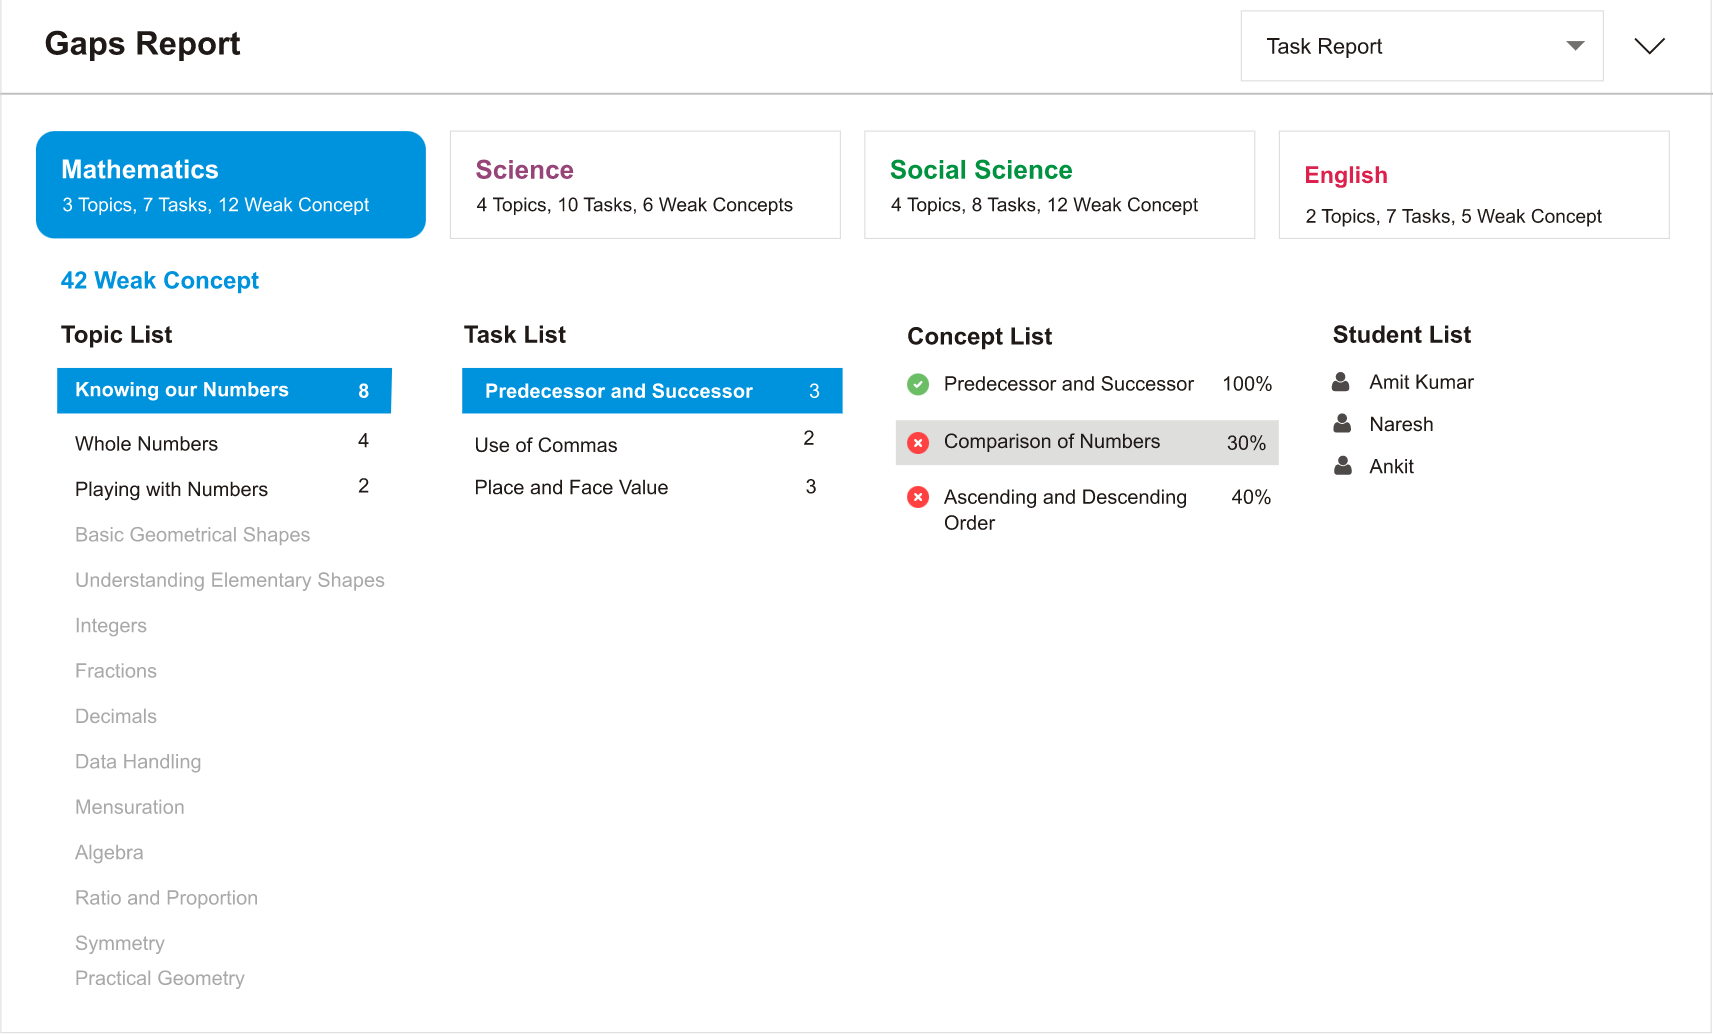Click the user icon next to Naresh

click(x=1341, y=423)
